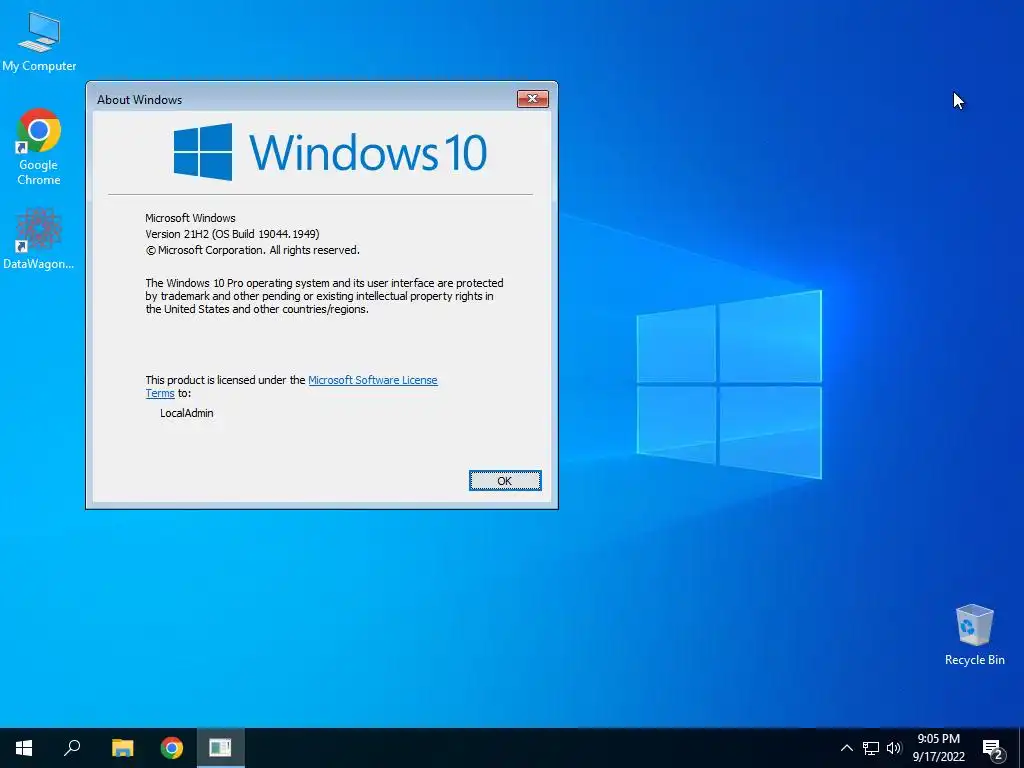Select the DataWagon desktop shortcut
Viewport: 1024px width, 768px height.
pyautogui.click(x=39, y=238)
